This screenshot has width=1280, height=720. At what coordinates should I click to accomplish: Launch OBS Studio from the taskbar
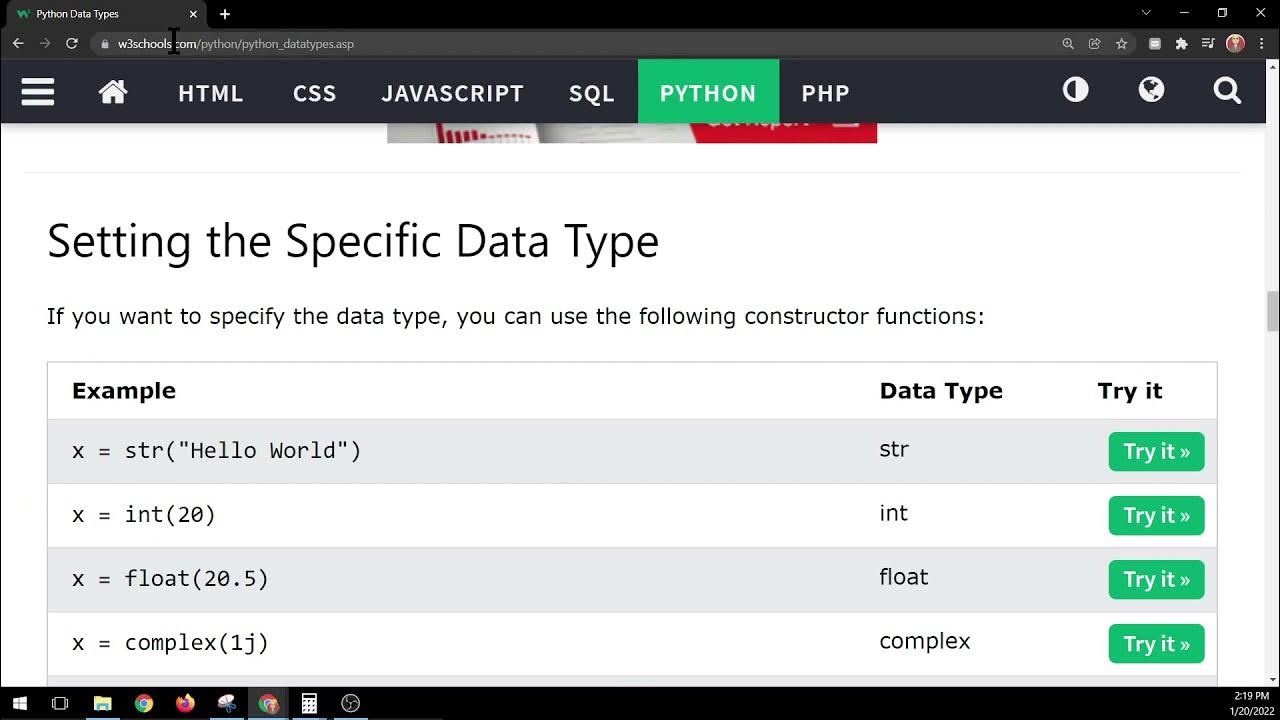350,703
